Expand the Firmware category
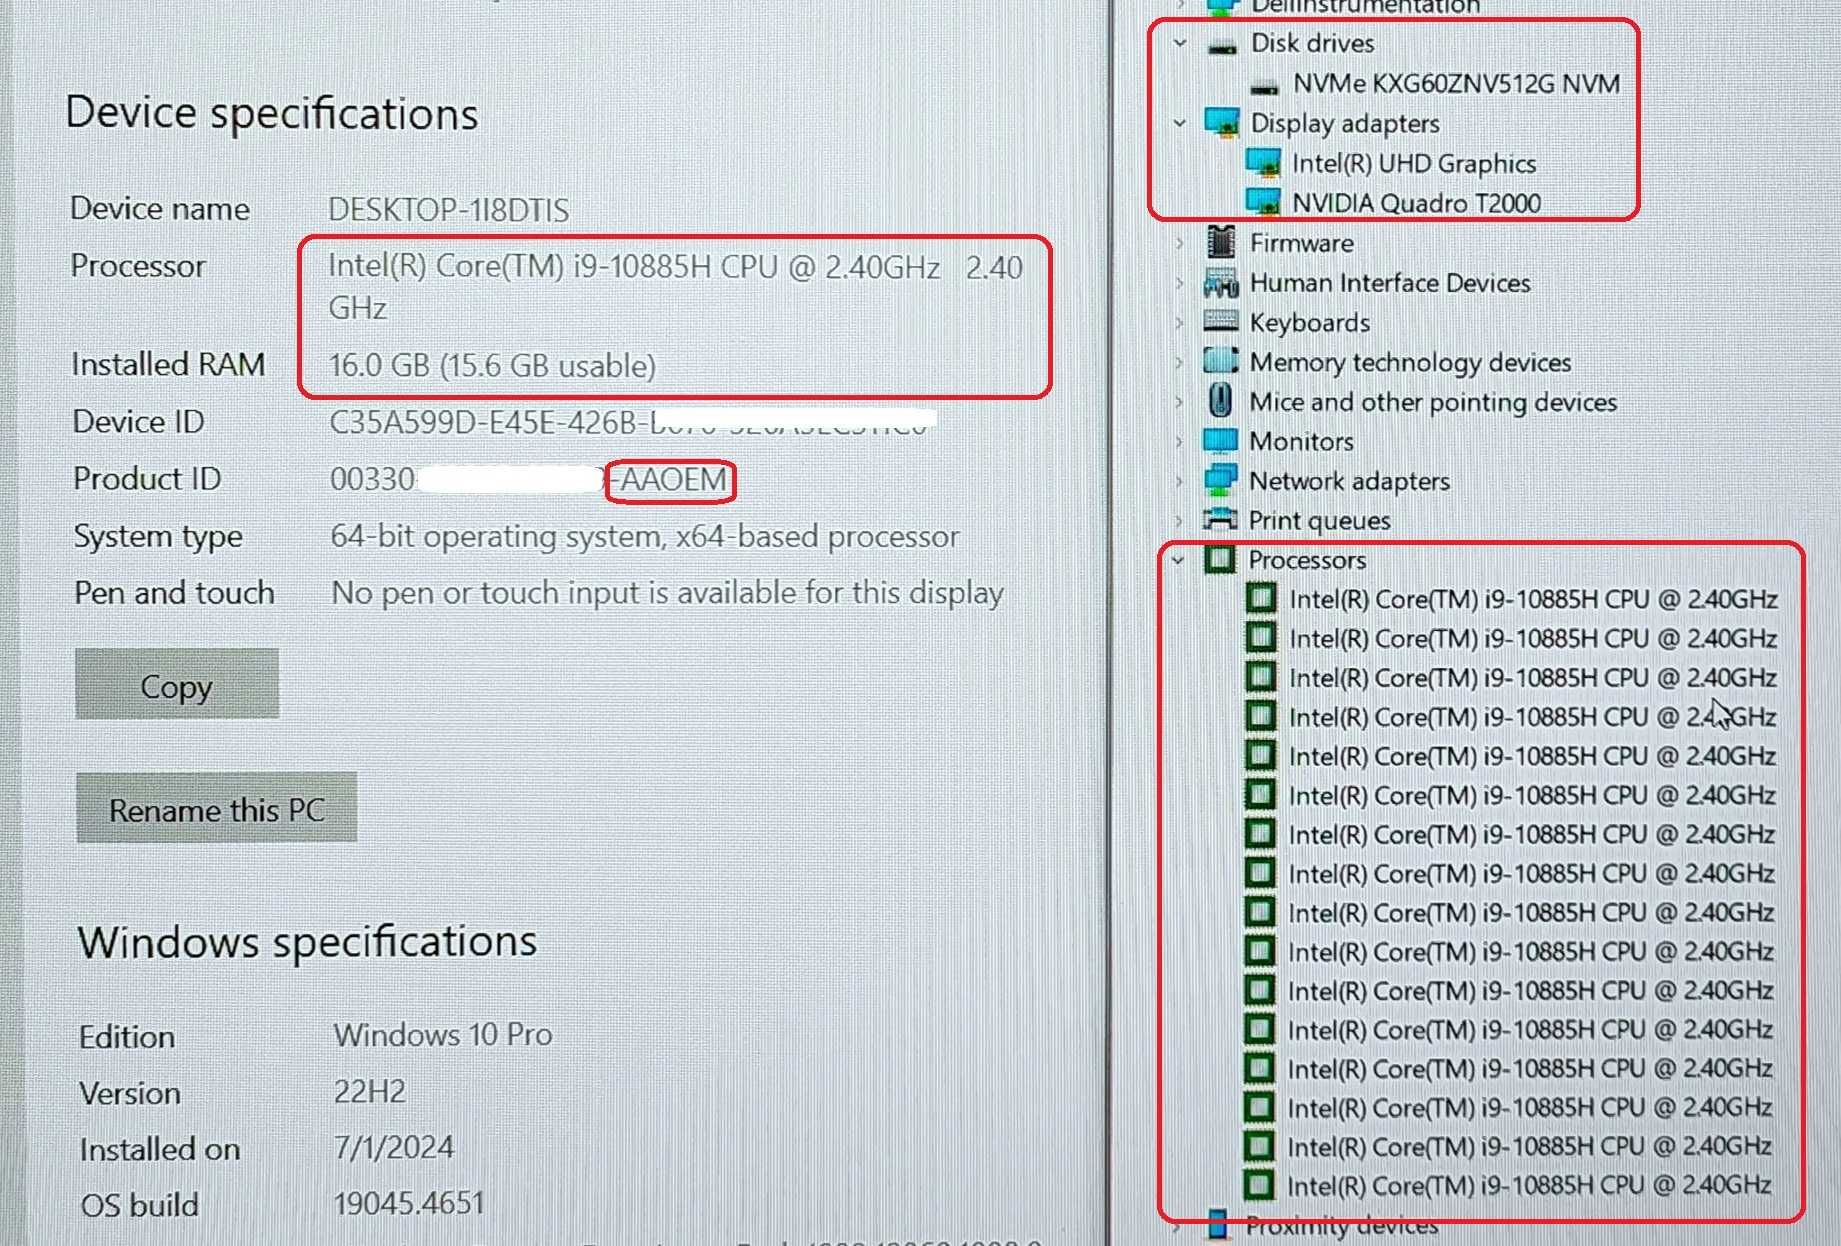This screenshot has width=1841, height=1246. point(1179,243)
